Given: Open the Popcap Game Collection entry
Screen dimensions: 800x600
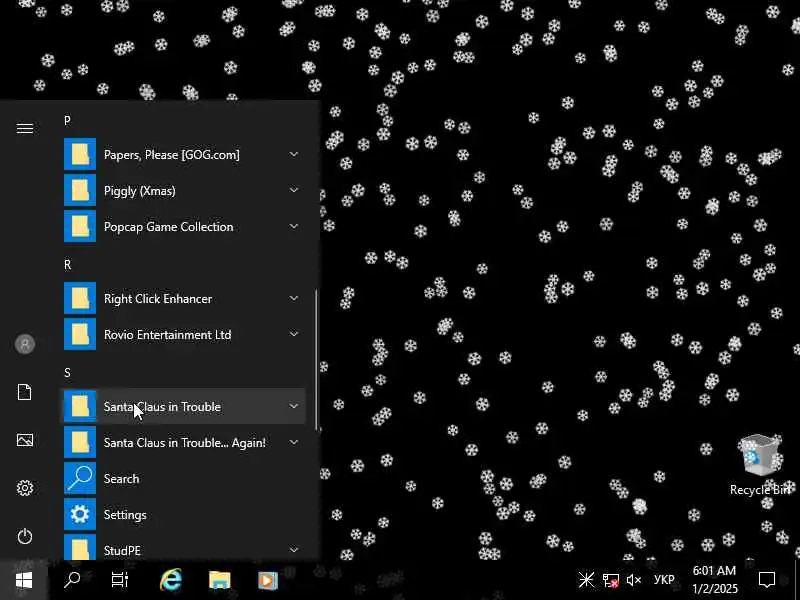Looking at the screenshot, I should point(183,226).
